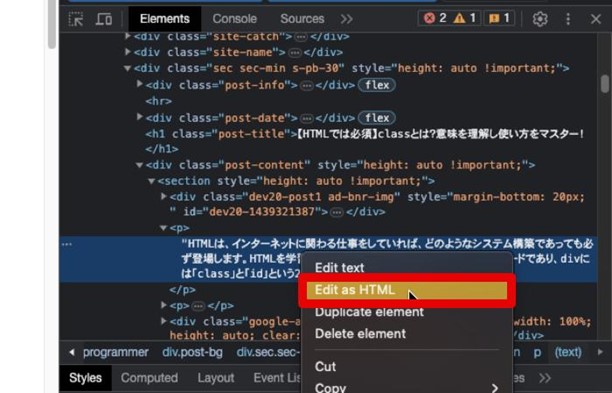Expand the collapsed p element
The width and height of the screenshot is (612, 393).
click(164, 305)
